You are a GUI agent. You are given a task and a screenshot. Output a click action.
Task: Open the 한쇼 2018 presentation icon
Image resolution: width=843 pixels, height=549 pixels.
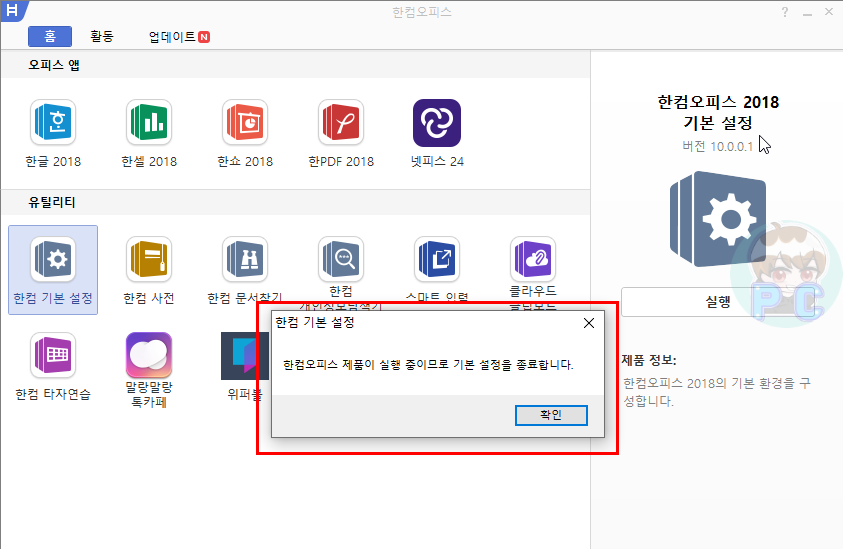(245, 123)
